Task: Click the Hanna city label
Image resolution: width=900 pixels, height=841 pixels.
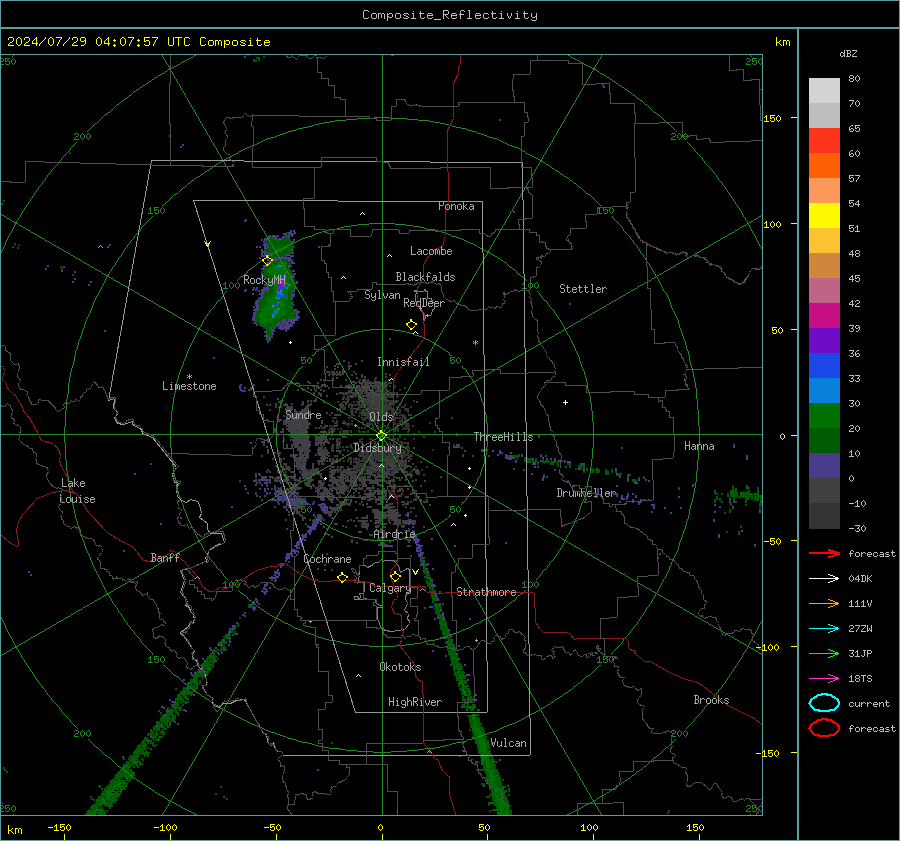Action: [x=699, y=446]
